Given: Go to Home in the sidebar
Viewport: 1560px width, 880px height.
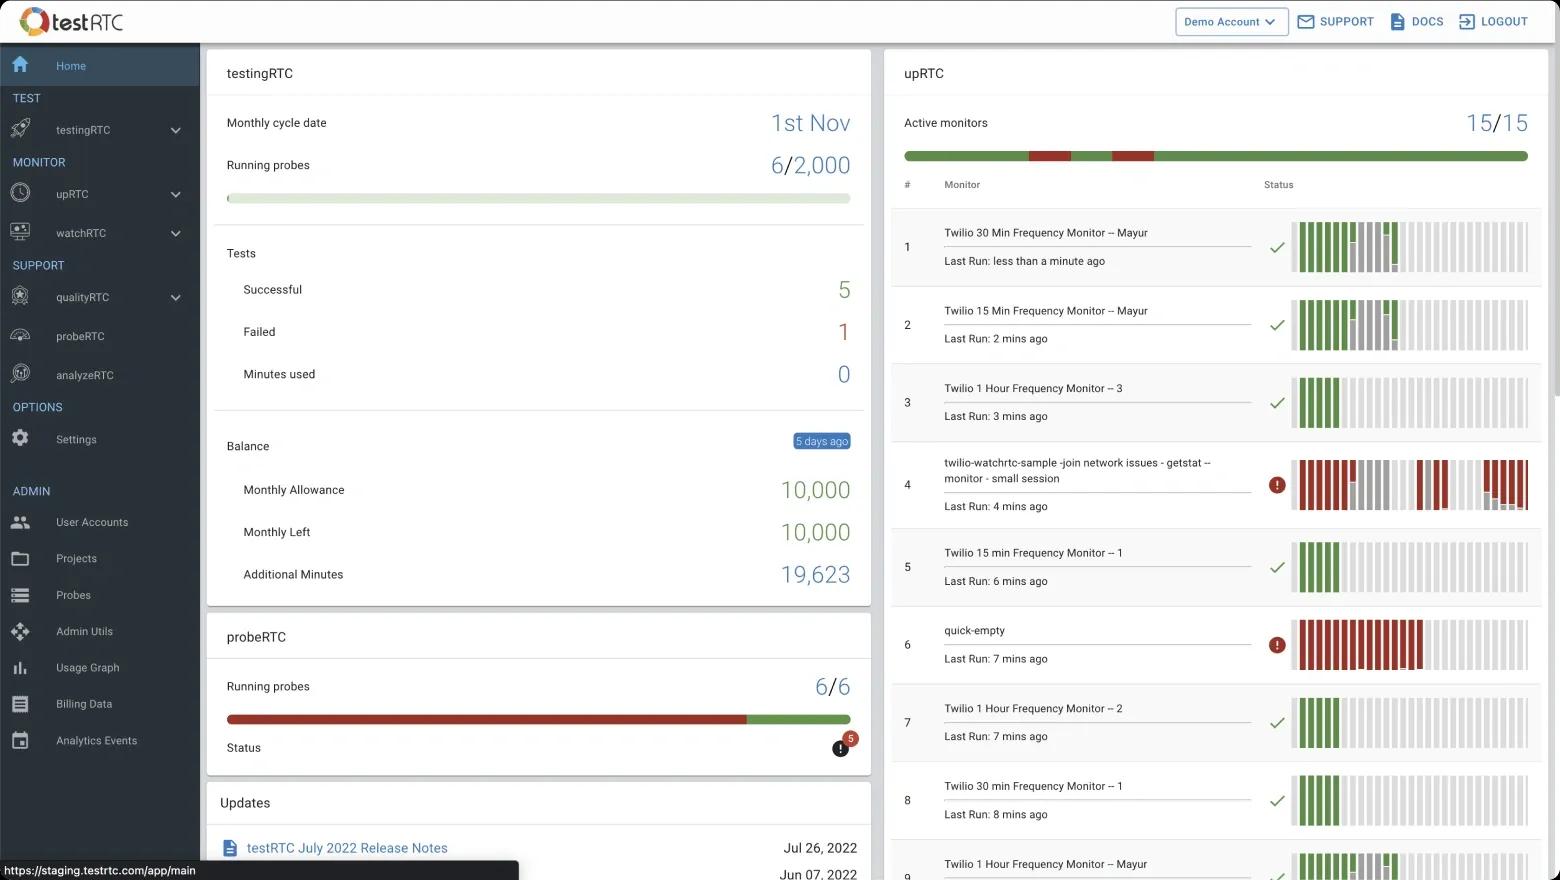Looking at the screenshot, I should coord(70,66).
